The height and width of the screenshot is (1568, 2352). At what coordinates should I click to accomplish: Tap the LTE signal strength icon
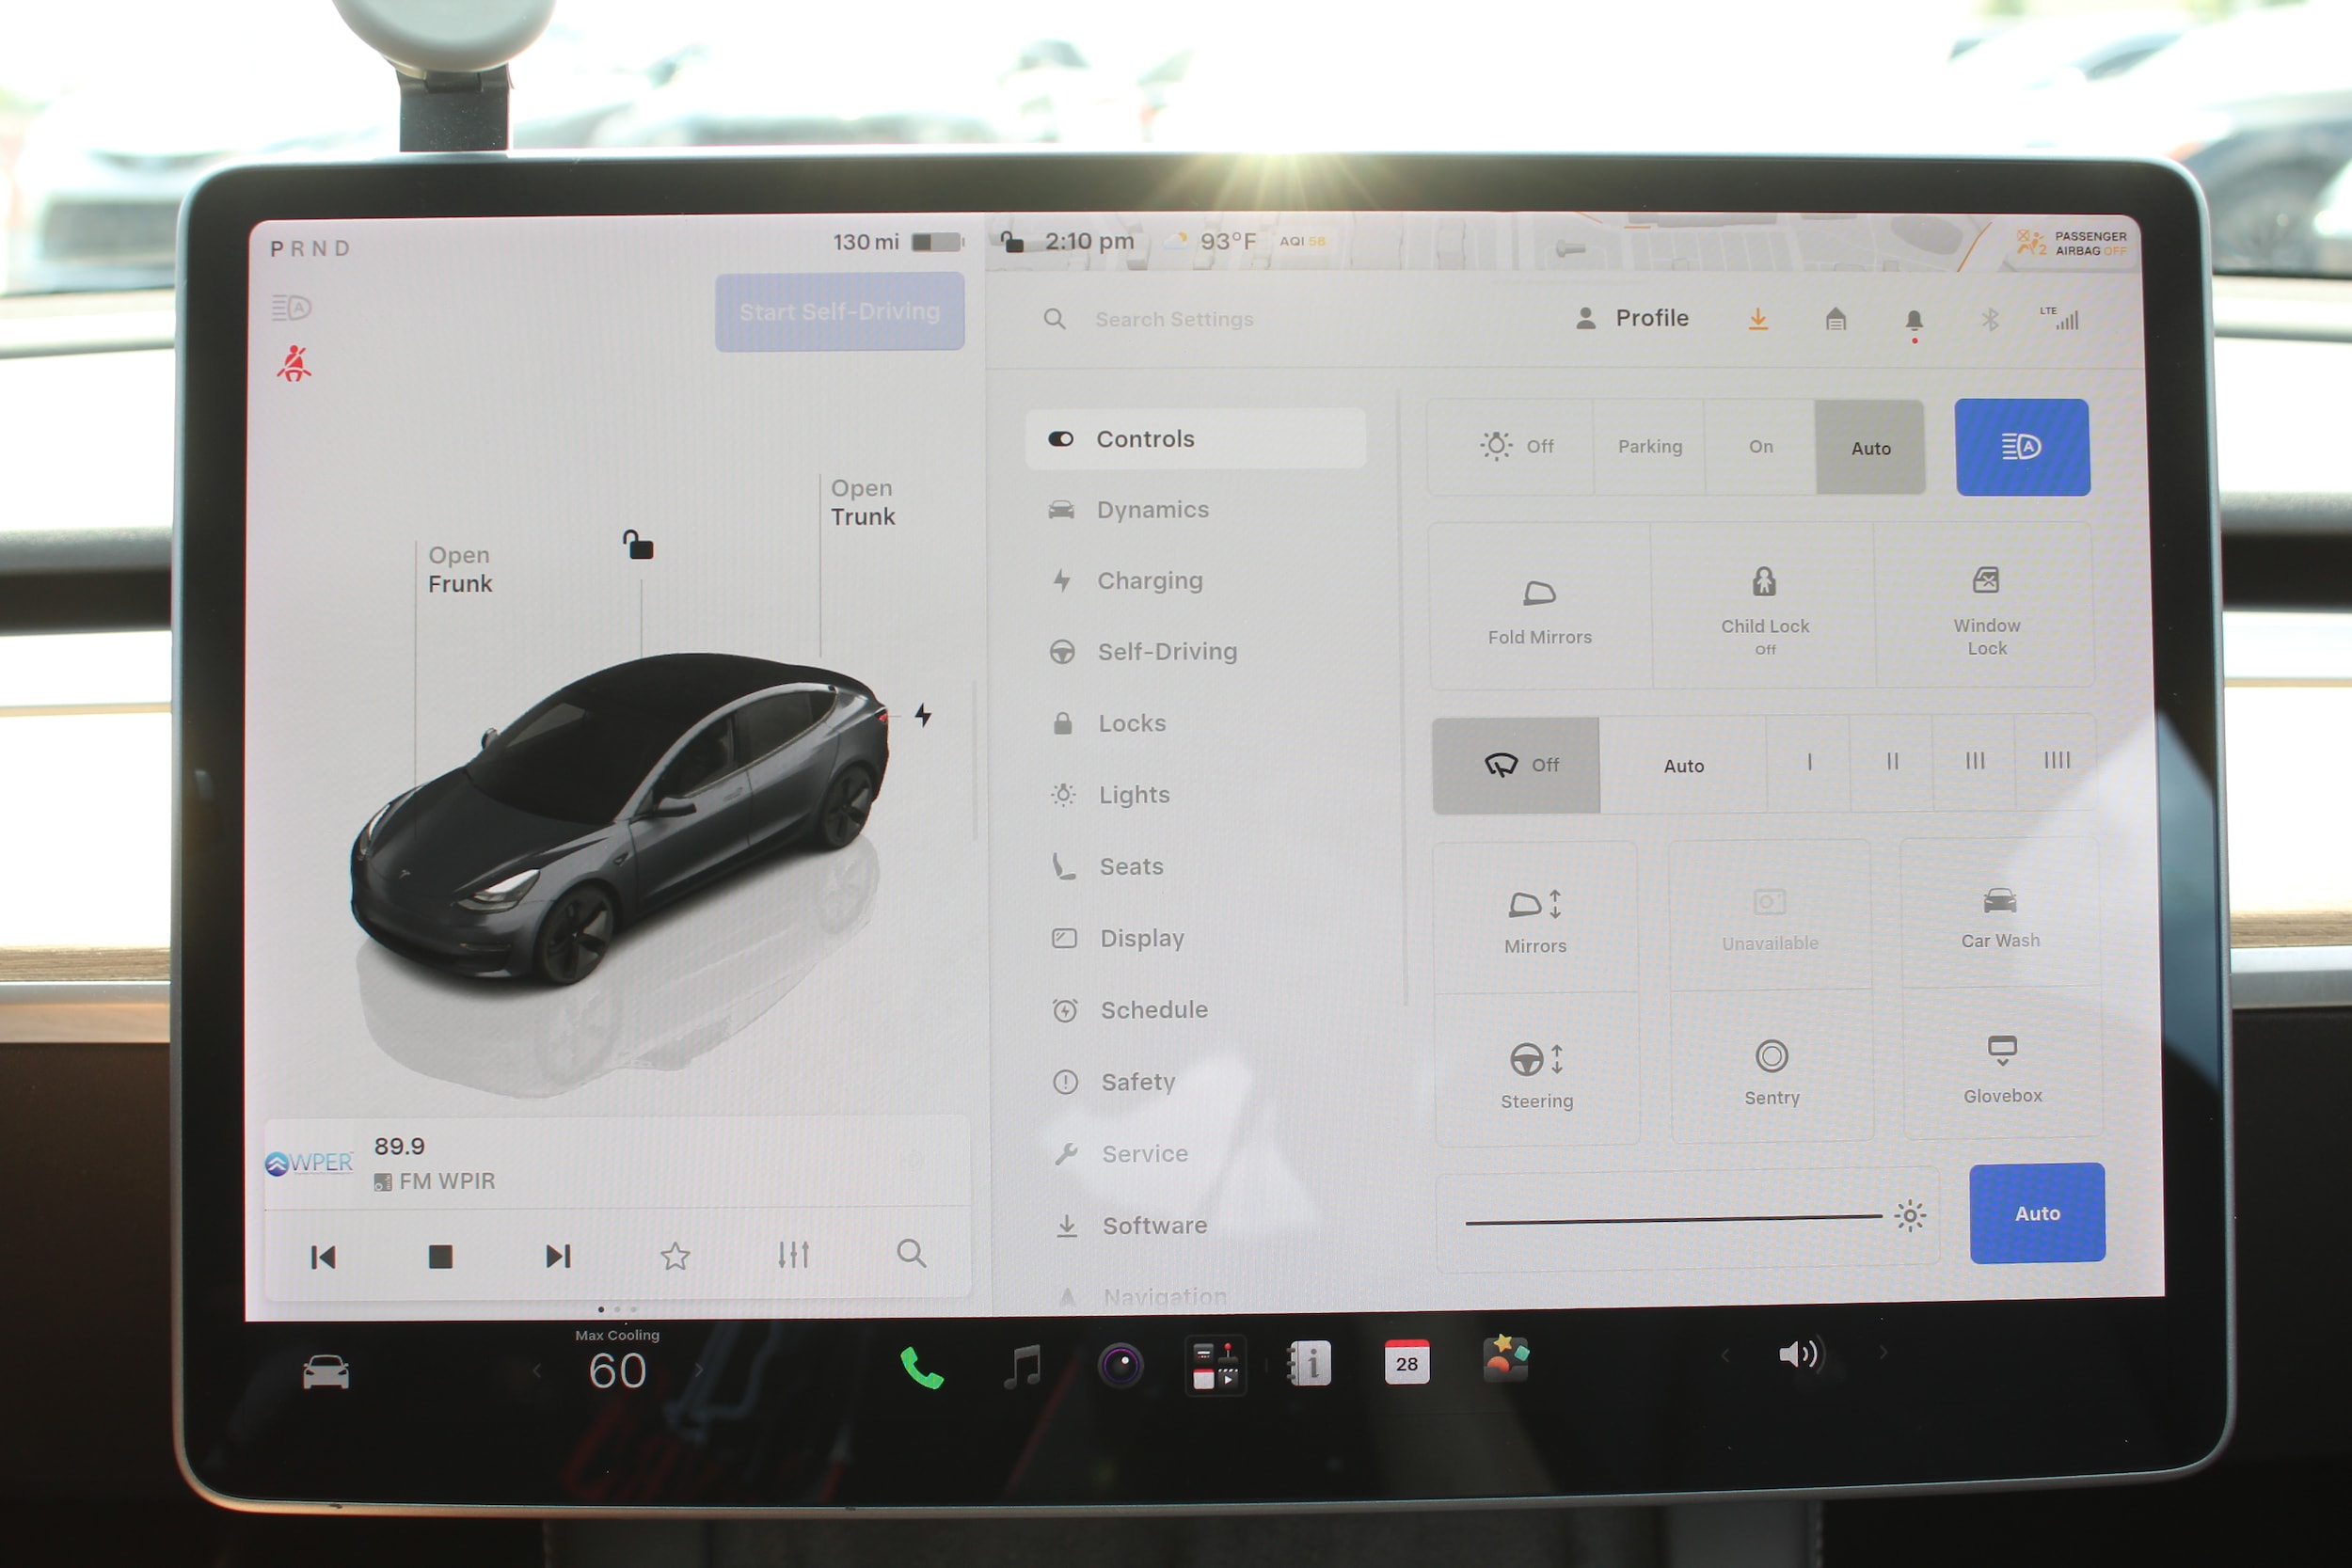pyautogui.click(x=2061, y=318)
